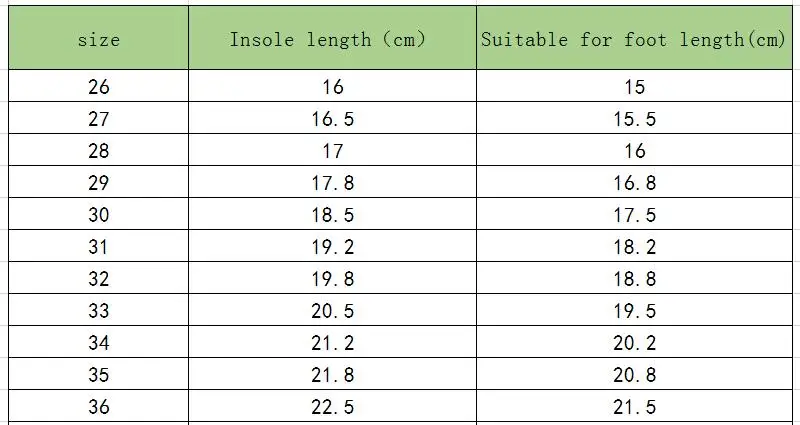
Task: Click the size 31 cell
Action: (98, 247)
